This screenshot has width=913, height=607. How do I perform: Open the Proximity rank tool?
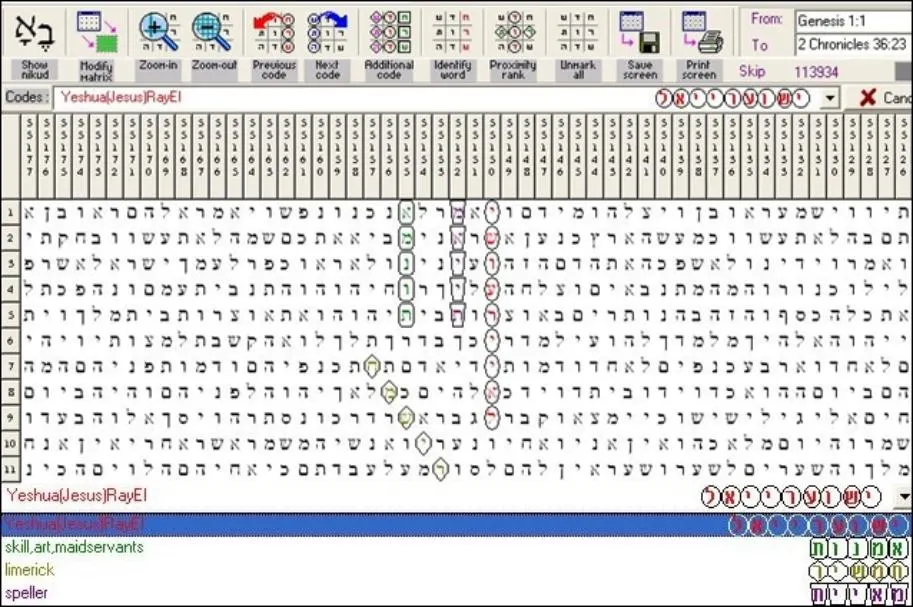[514, 32]
